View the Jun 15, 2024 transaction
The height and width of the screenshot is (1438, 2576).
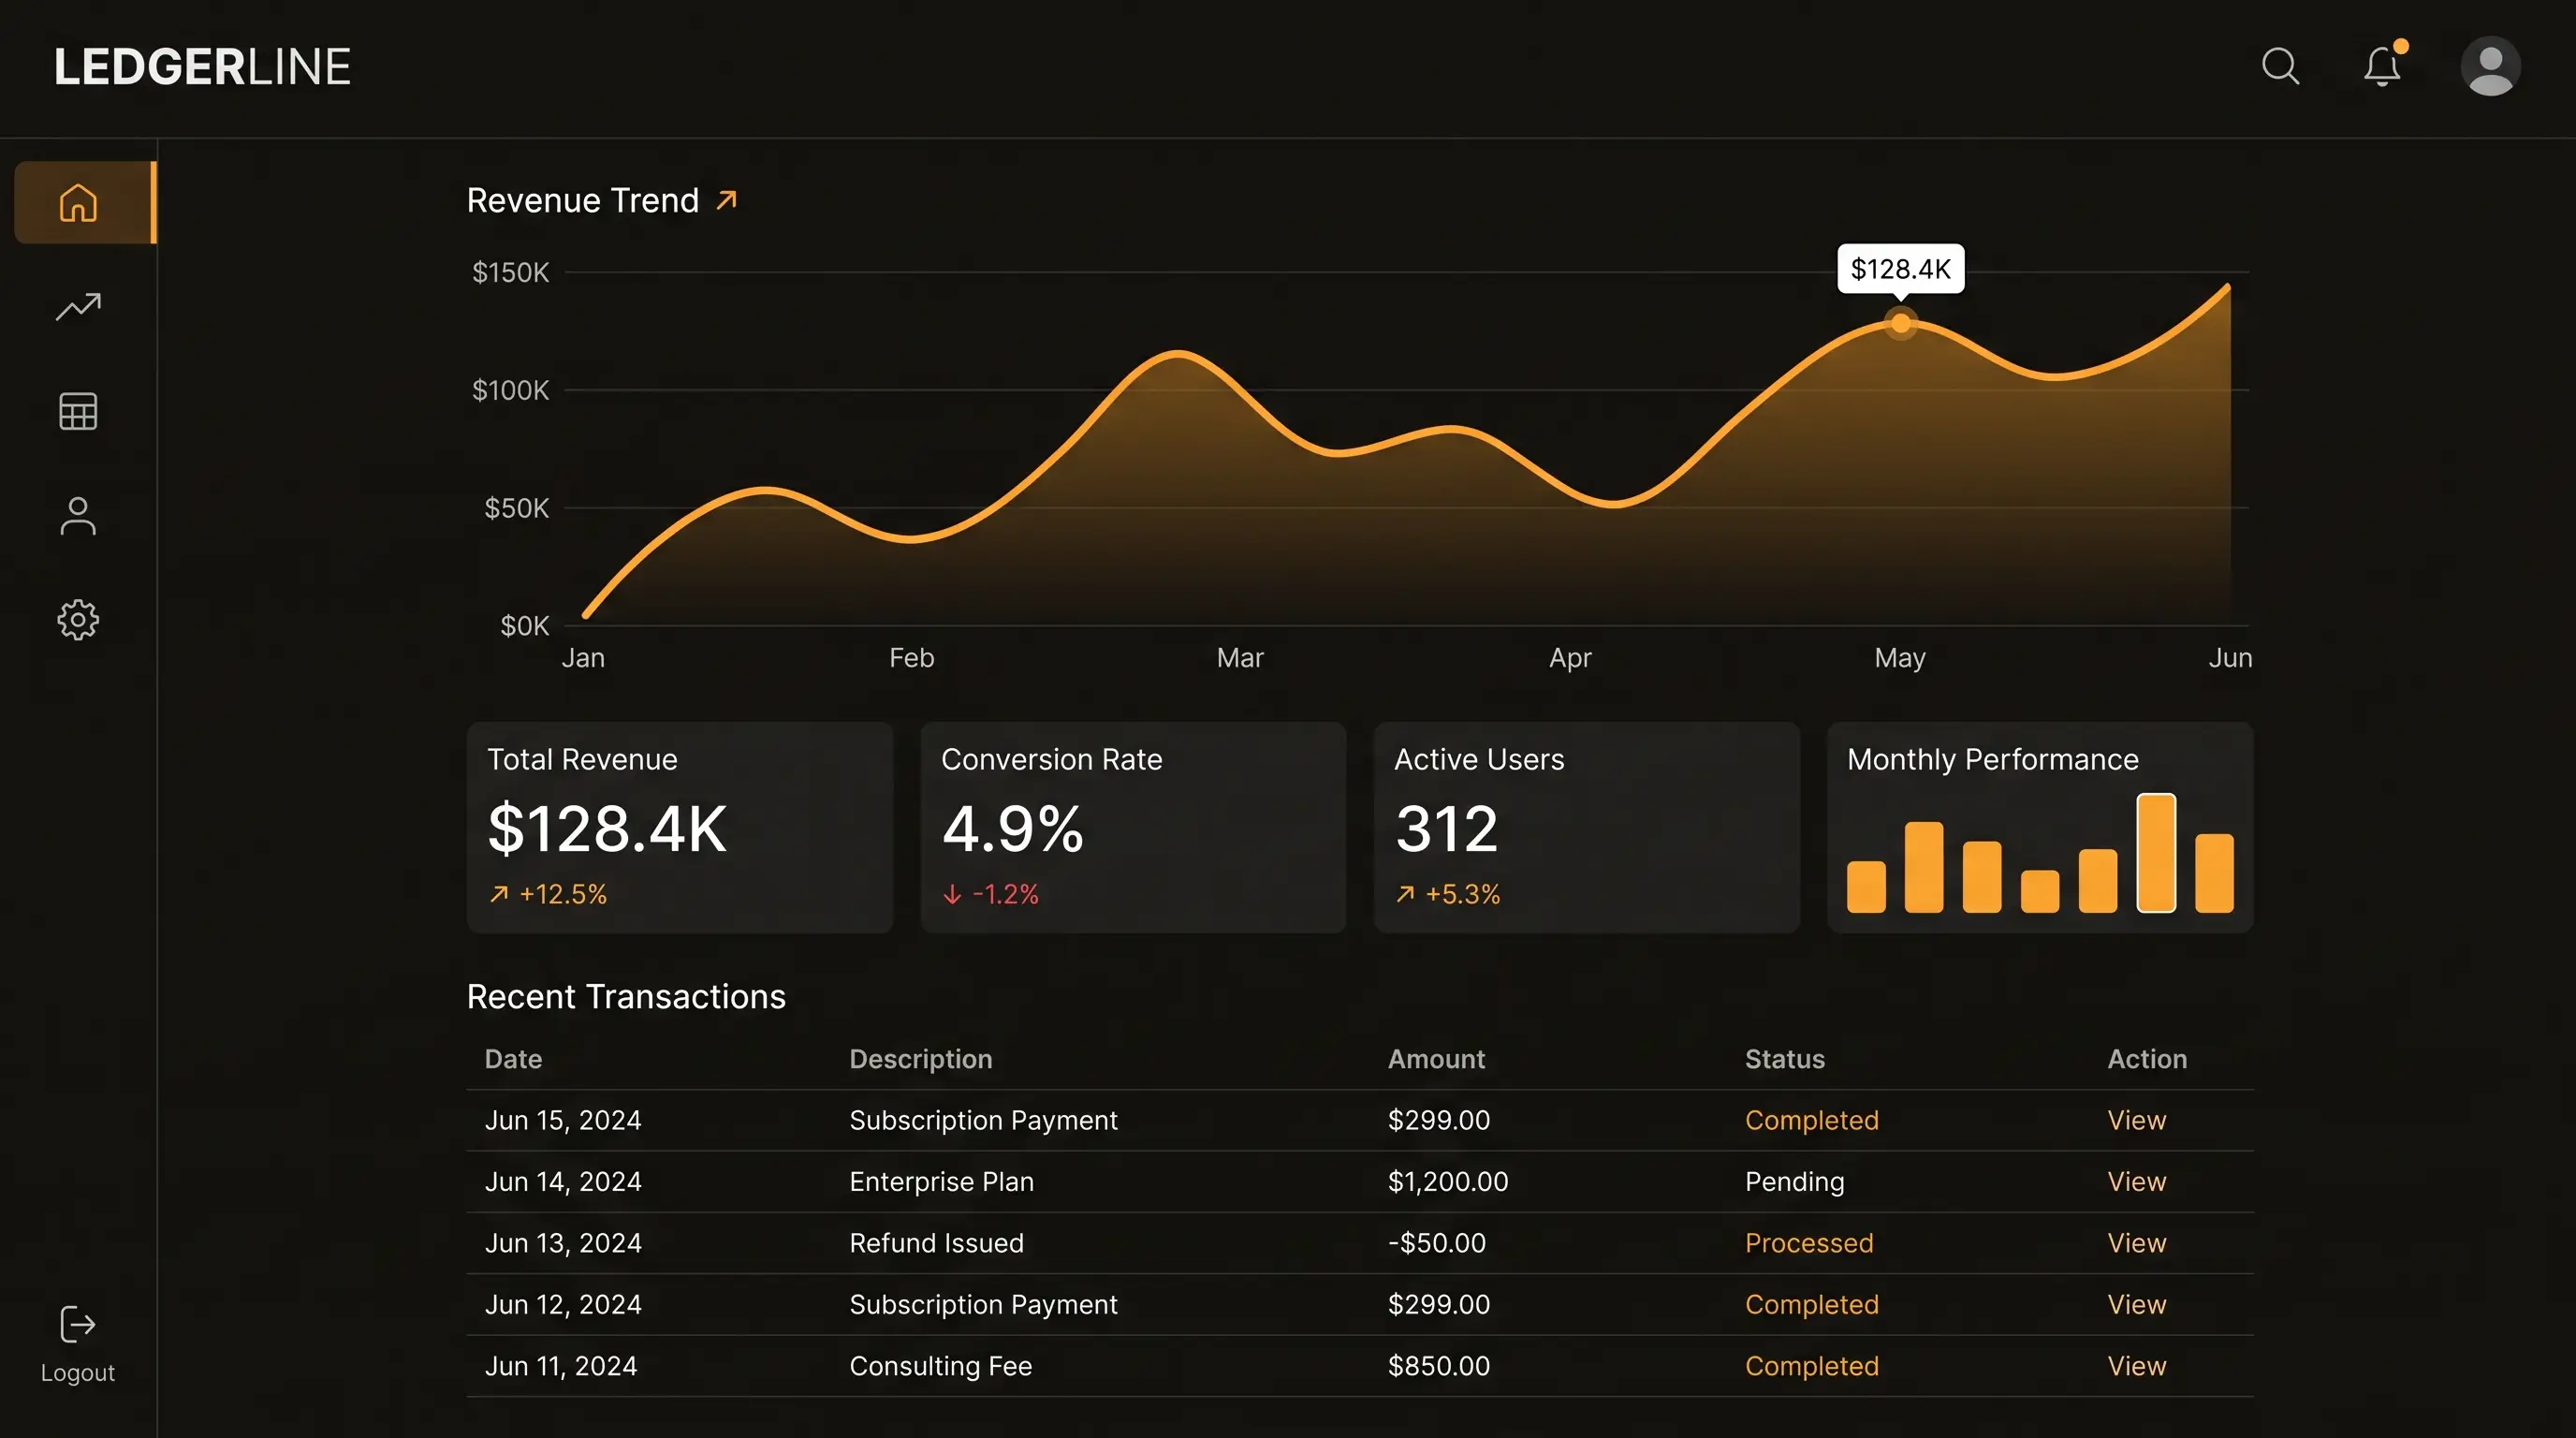(x=2136, y=1120)
